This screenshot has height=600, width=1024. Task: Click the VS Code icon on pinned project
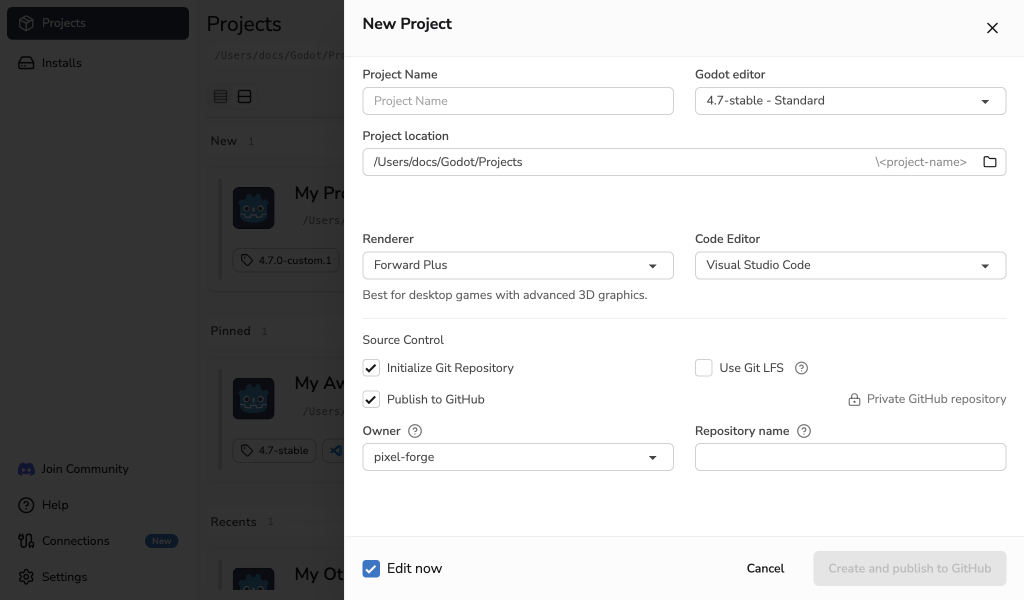pos(334,450)
